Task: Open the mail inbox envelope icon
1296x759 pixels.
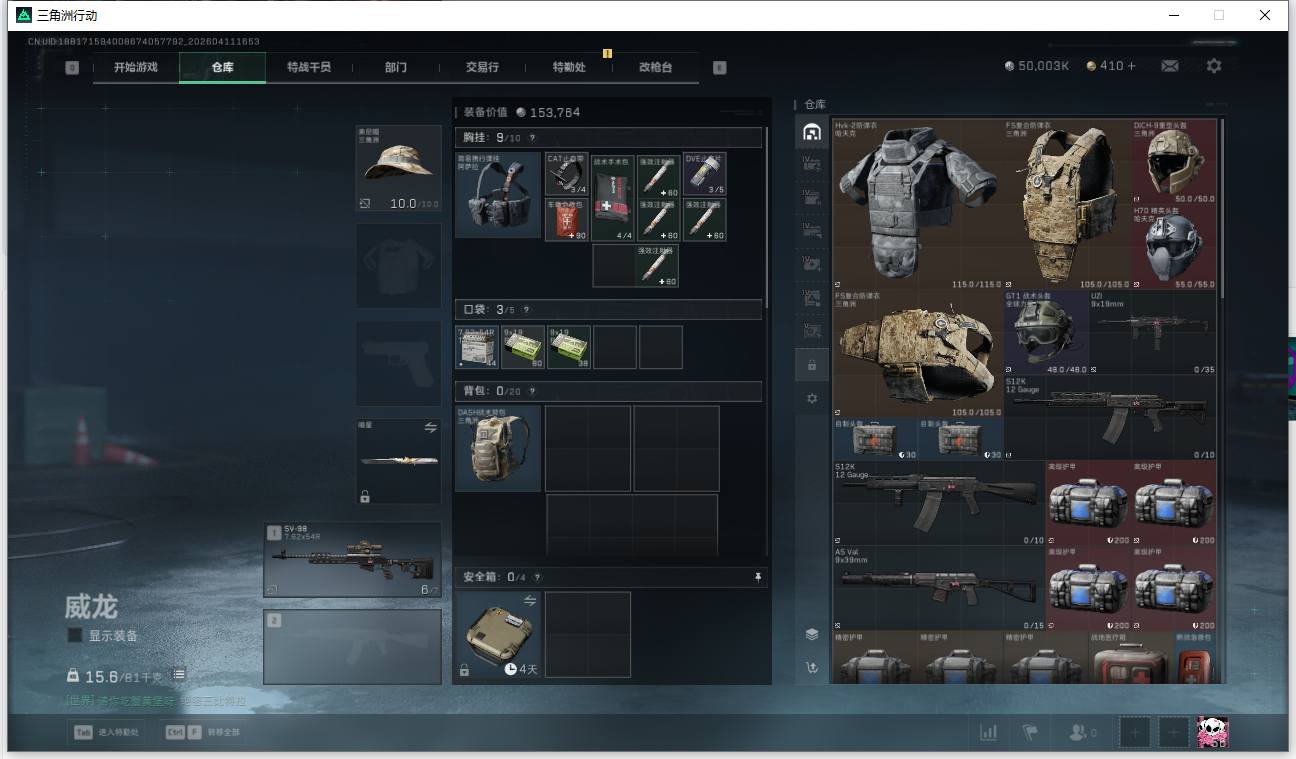Action: click(x=1169, y=66)
